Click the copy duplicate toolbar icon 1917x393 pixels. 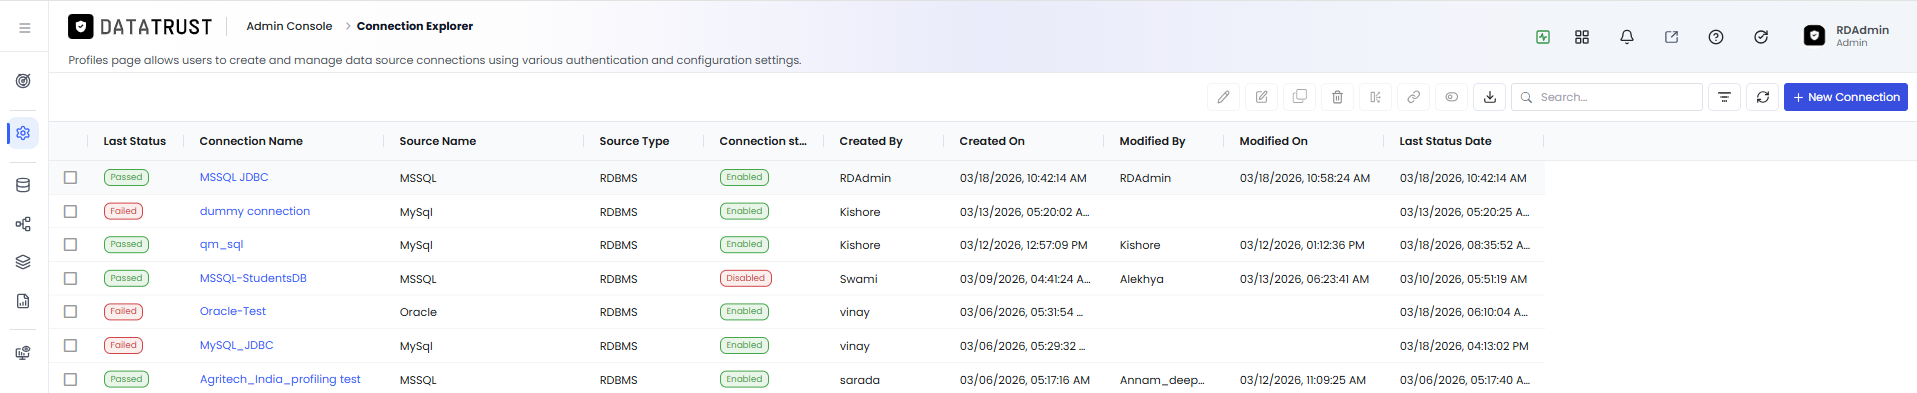[x=1300, y=97]
